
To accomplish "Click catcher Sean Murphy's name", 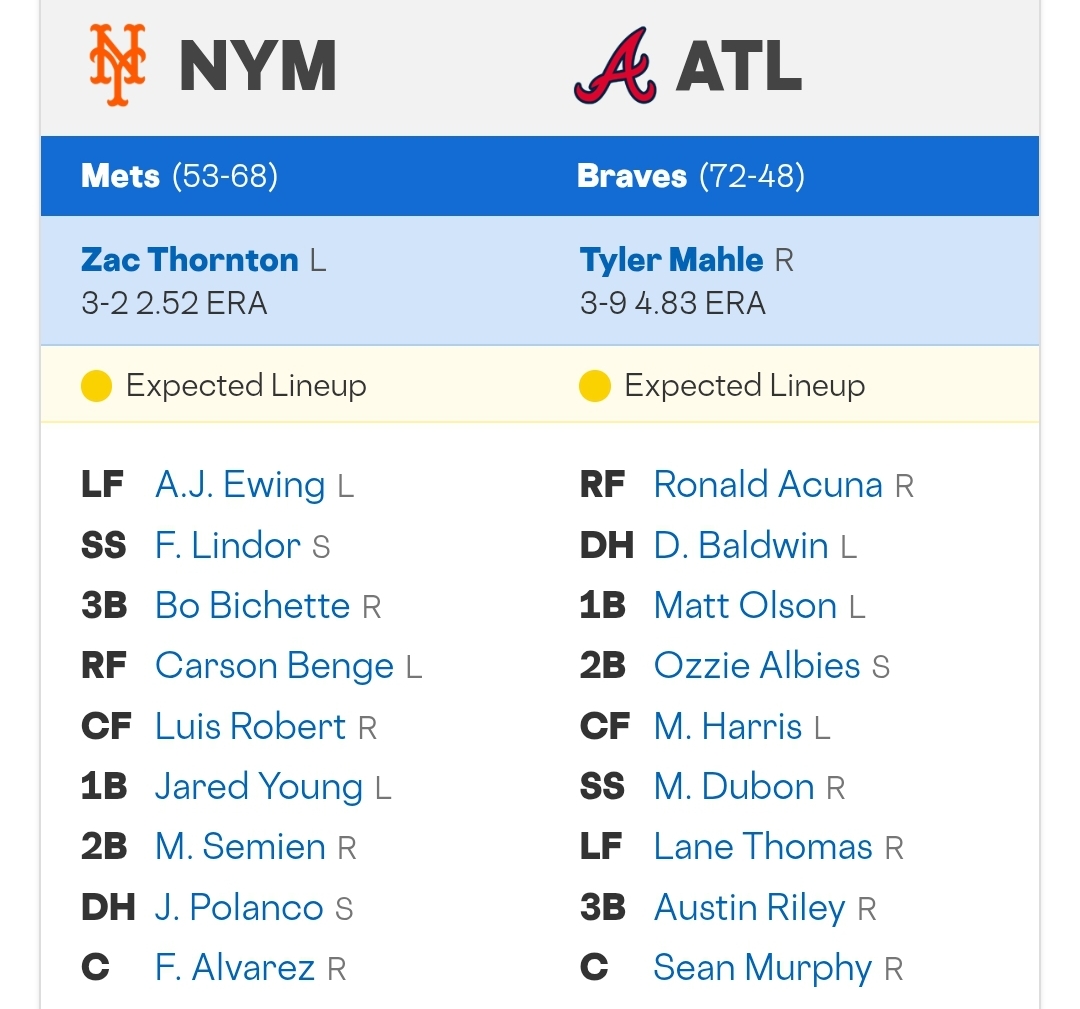I will 762,968.
